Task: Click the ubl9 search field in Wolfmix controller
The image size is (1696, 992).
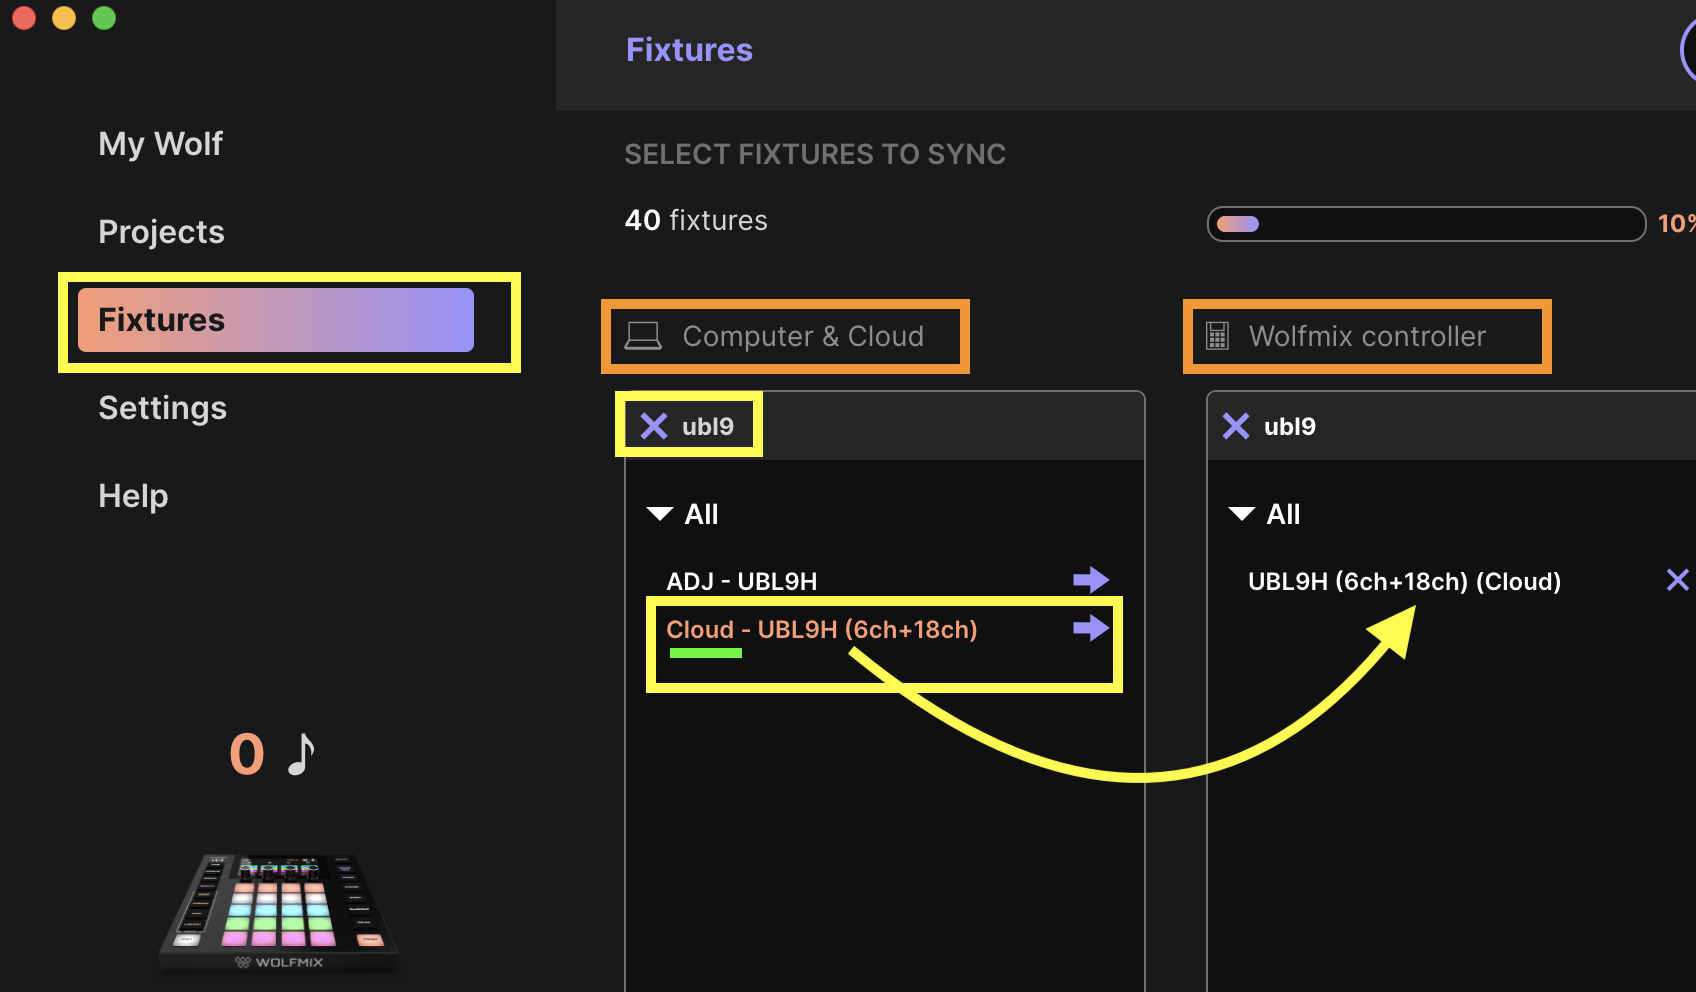Action: [x=1452, y=426]
